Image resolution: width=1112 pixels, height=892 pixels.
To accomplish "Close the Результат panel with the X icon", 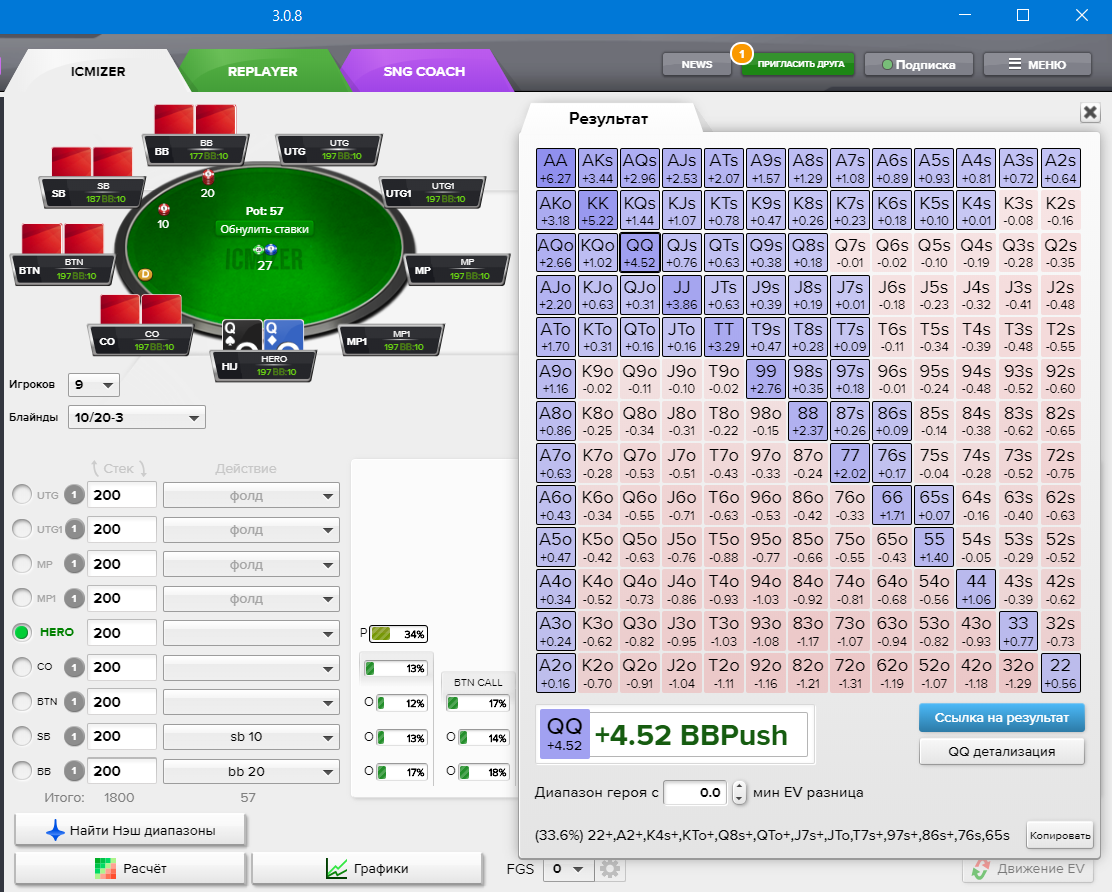I will click(1089, 112).
